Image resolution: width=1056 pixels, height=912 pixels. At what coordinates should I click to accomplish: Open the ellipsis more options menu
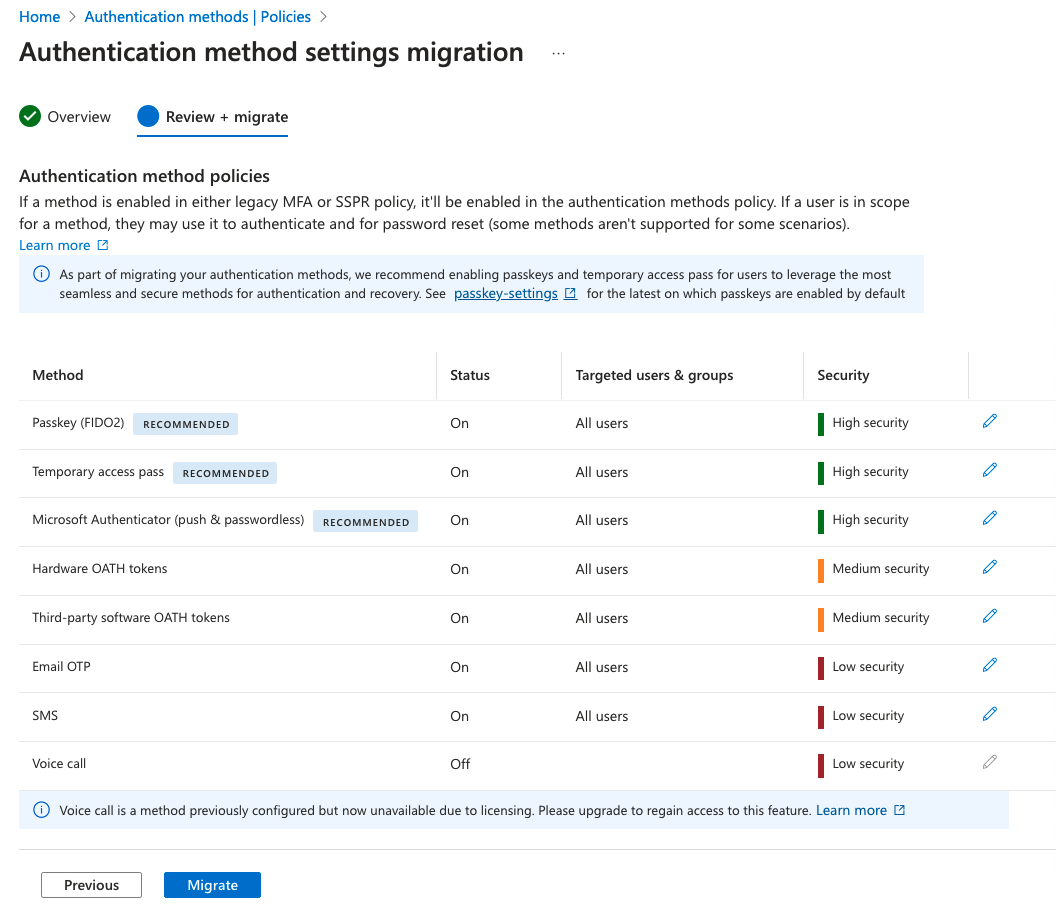point(558,54)
